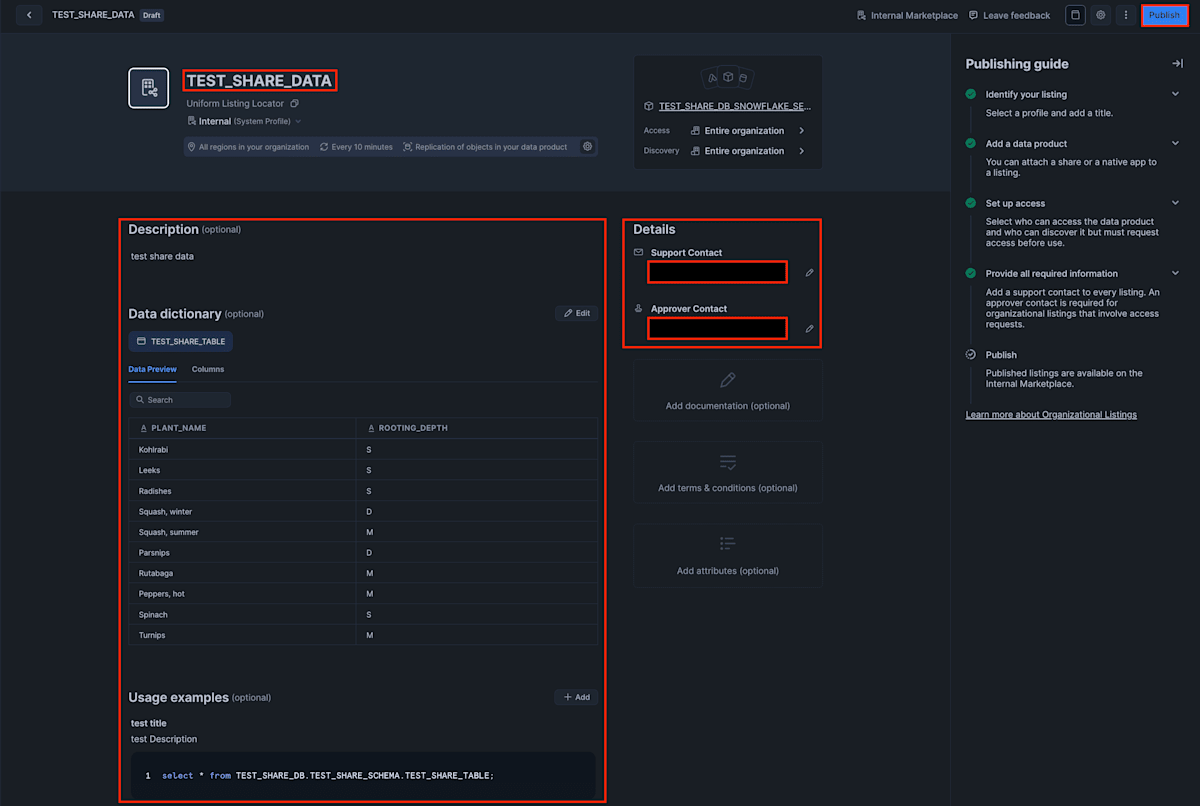Switch to the Data Preview tab
Image resolution: width=1200 pixels, height=806 pixels.
[152, 369]
